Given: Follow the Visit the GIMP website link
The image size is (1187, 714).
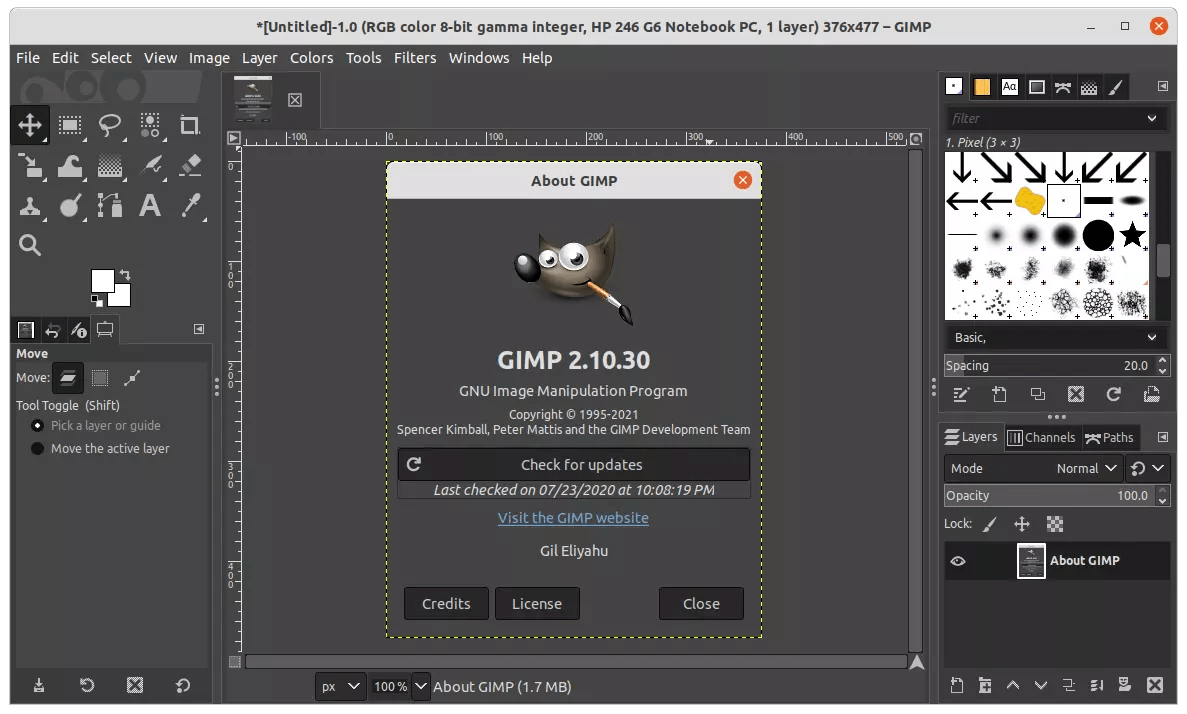Looking at the screenshot, I should (573, 518).
